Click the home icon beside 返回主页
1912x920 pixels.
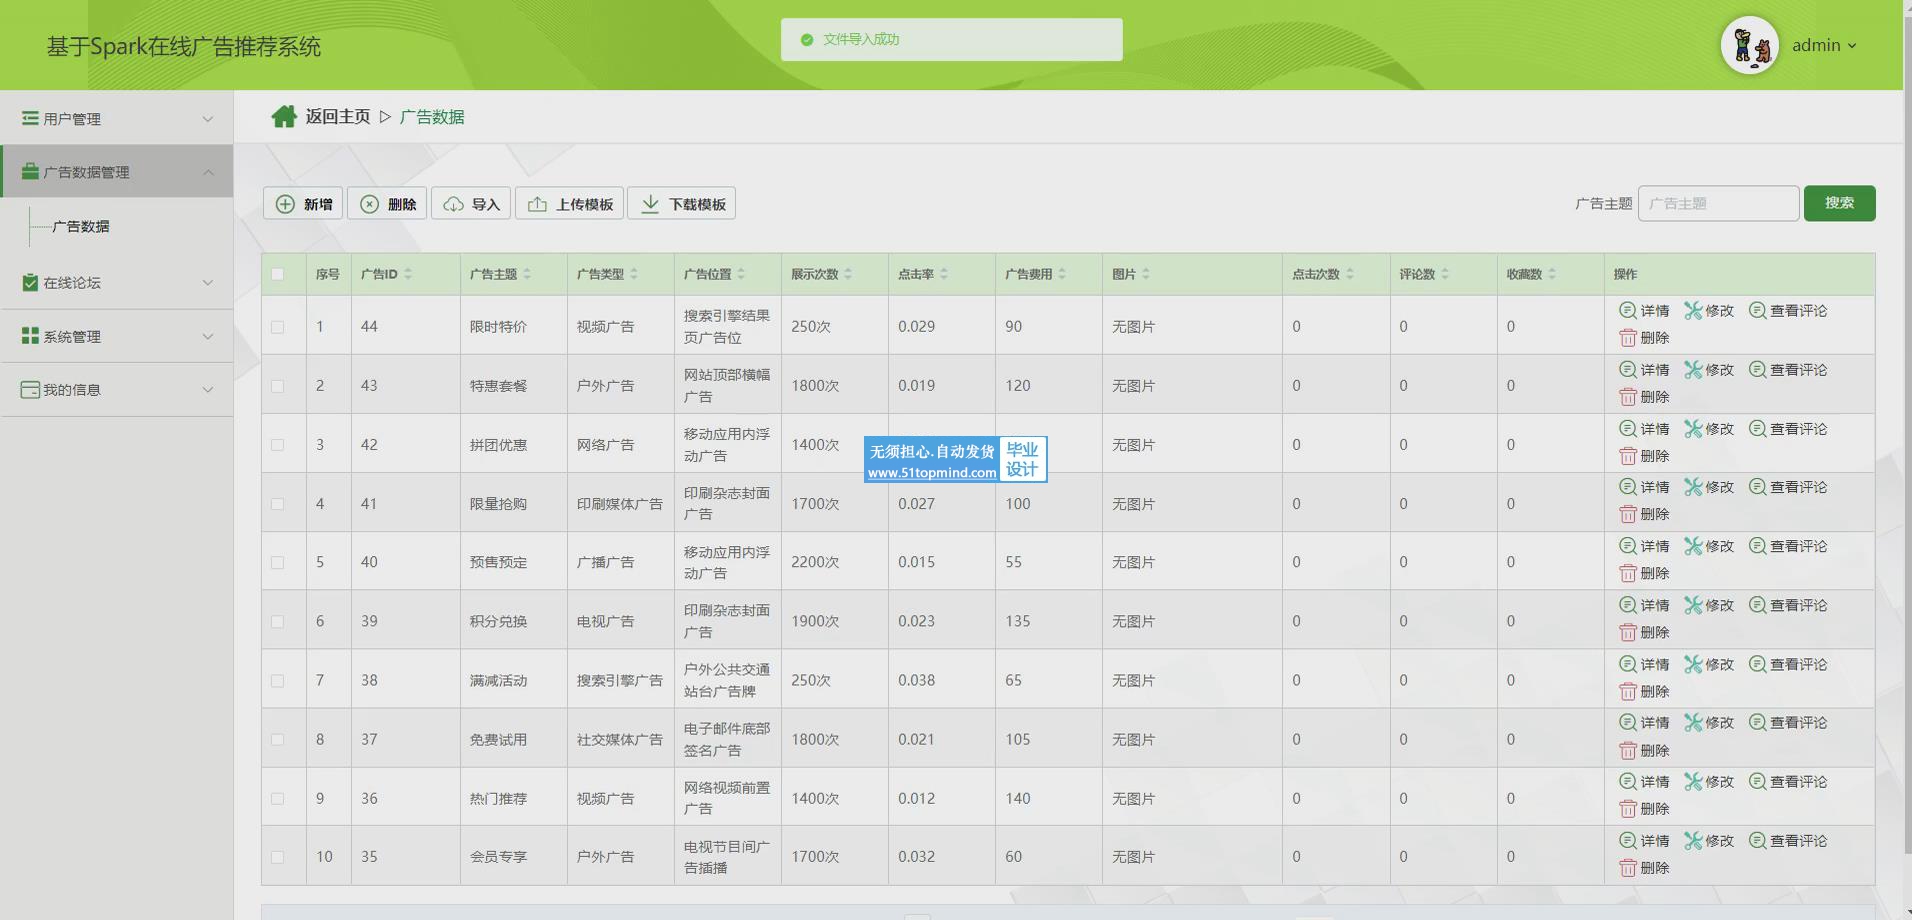point(284,117)
